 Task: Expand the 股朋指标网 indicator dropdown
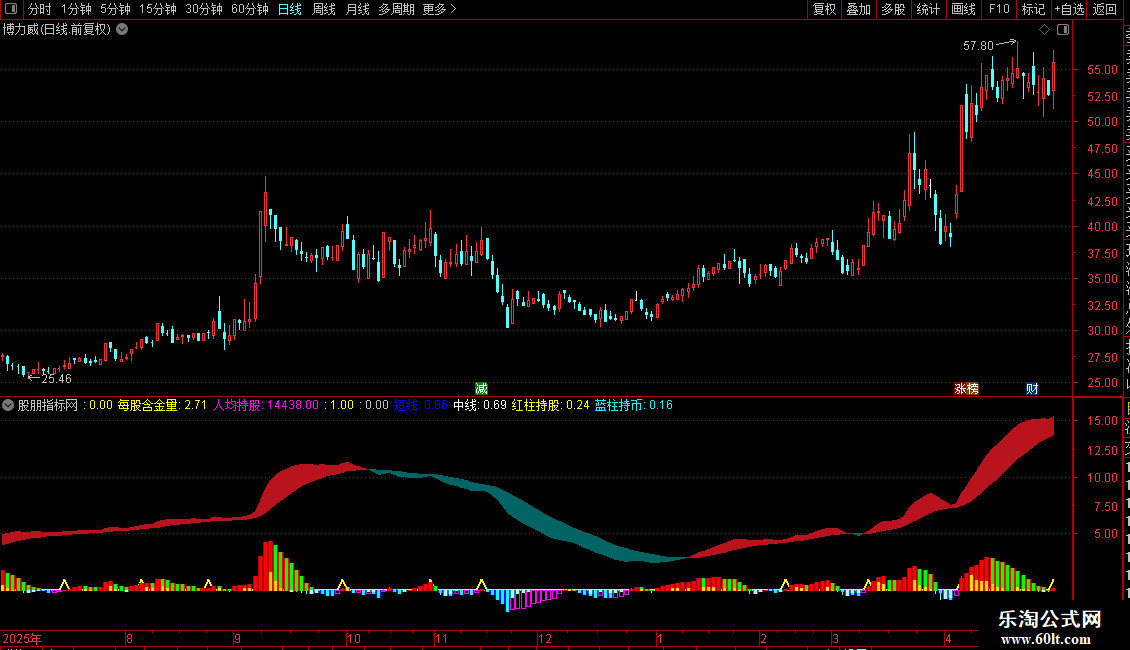(8, 405)
